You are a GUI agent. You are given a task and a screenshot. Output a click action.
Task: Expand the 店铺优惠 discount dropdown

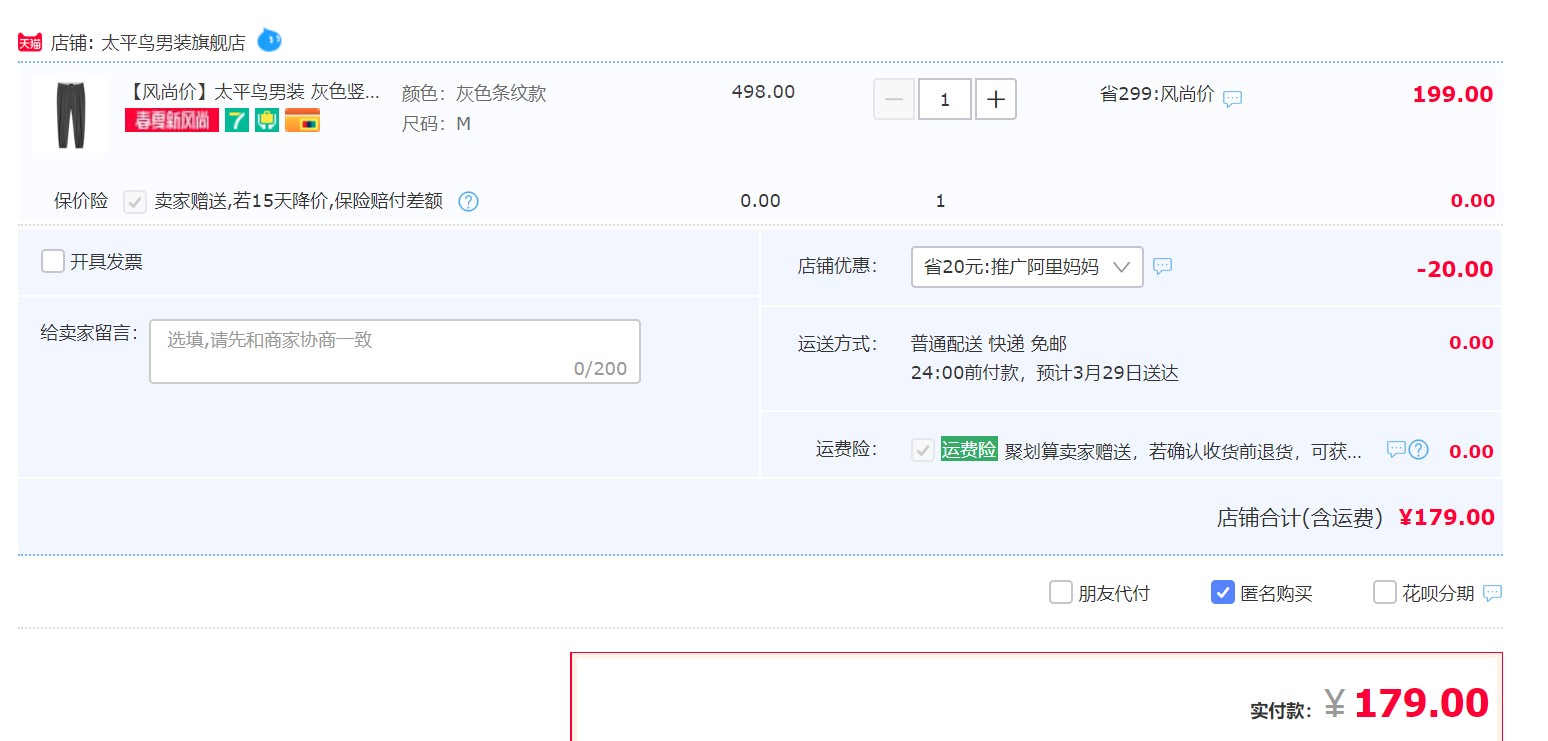point(1027,267)
